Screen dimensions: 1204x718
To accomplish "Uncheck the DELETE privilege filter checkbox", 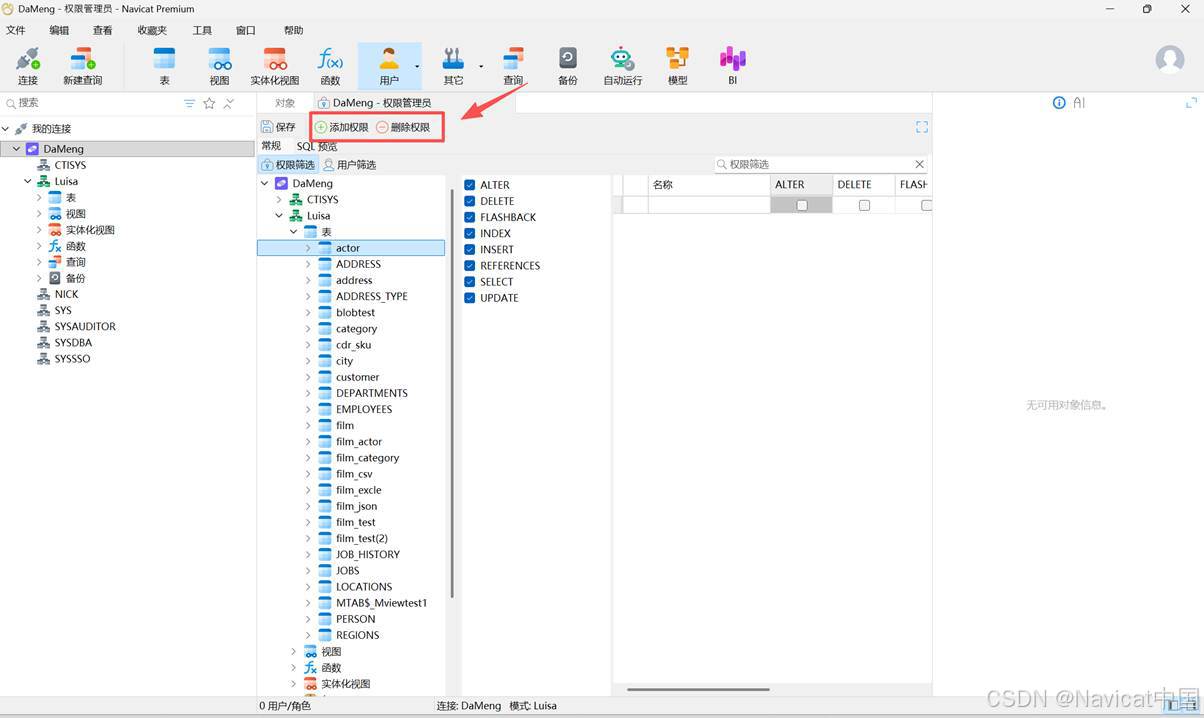I will click(469, 201).
